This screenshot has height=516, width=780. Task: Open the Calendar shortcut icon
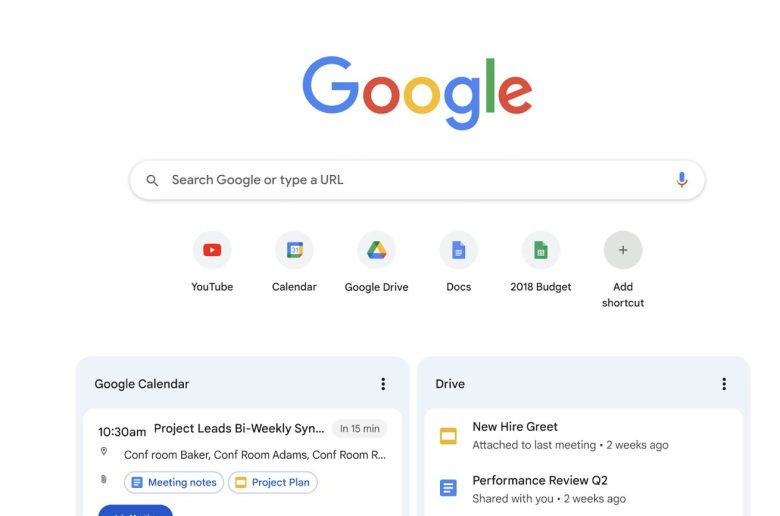coord(294,250)
